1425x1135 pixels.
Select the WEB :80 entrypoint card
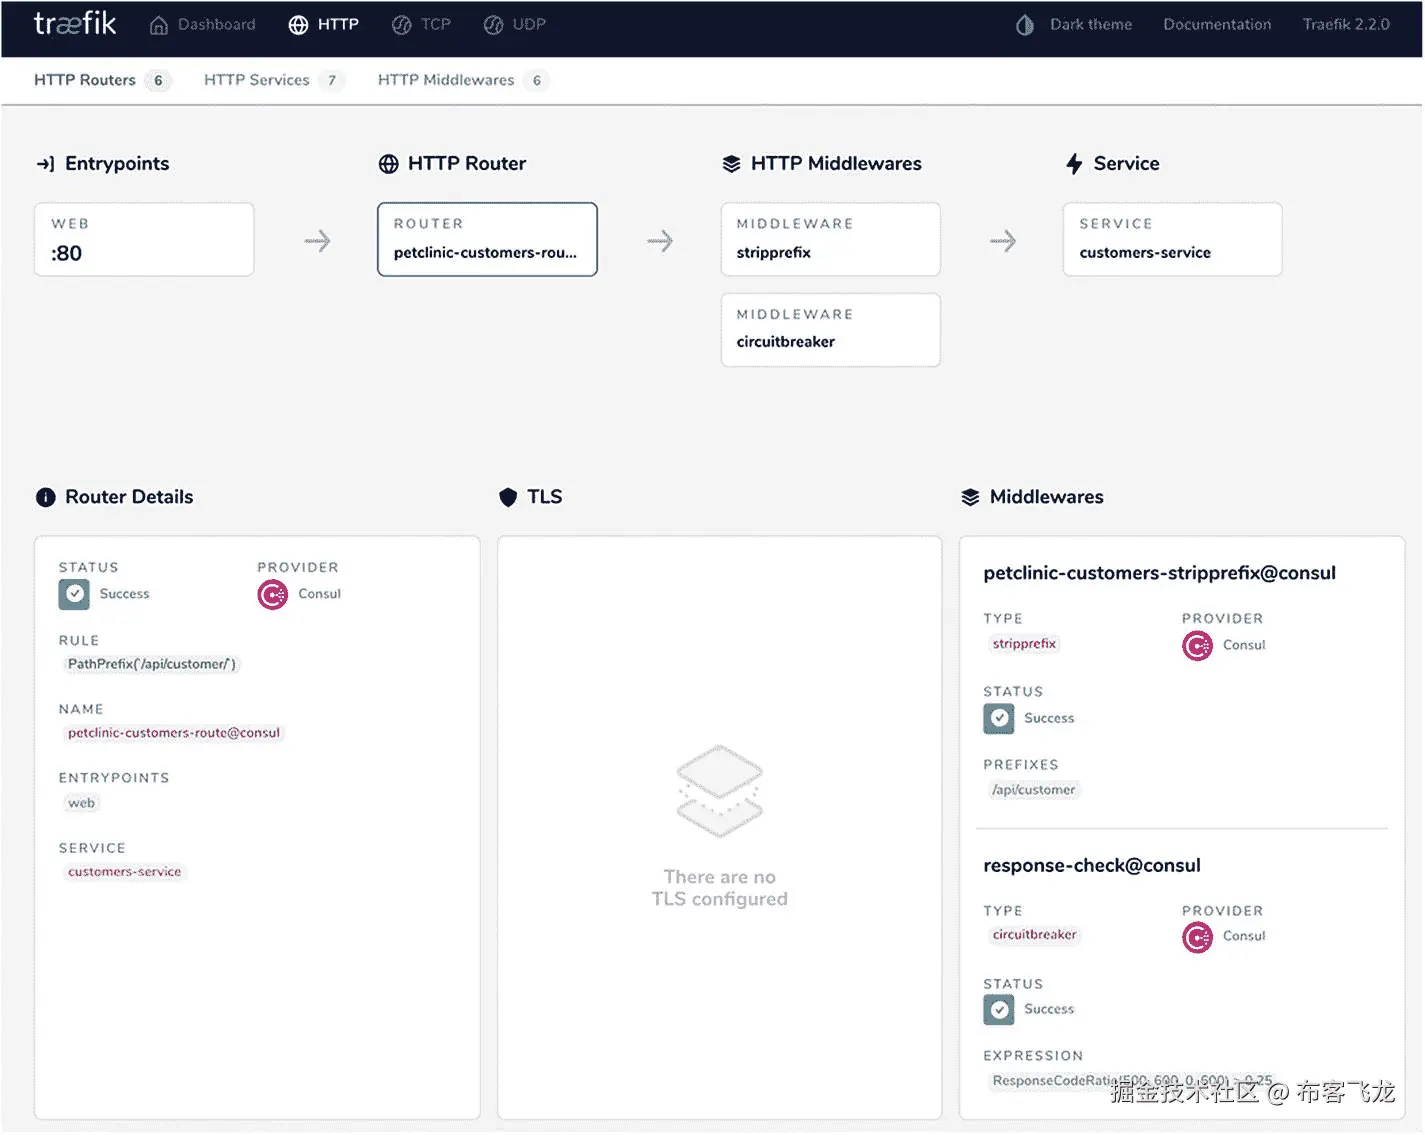pos(144,240)
